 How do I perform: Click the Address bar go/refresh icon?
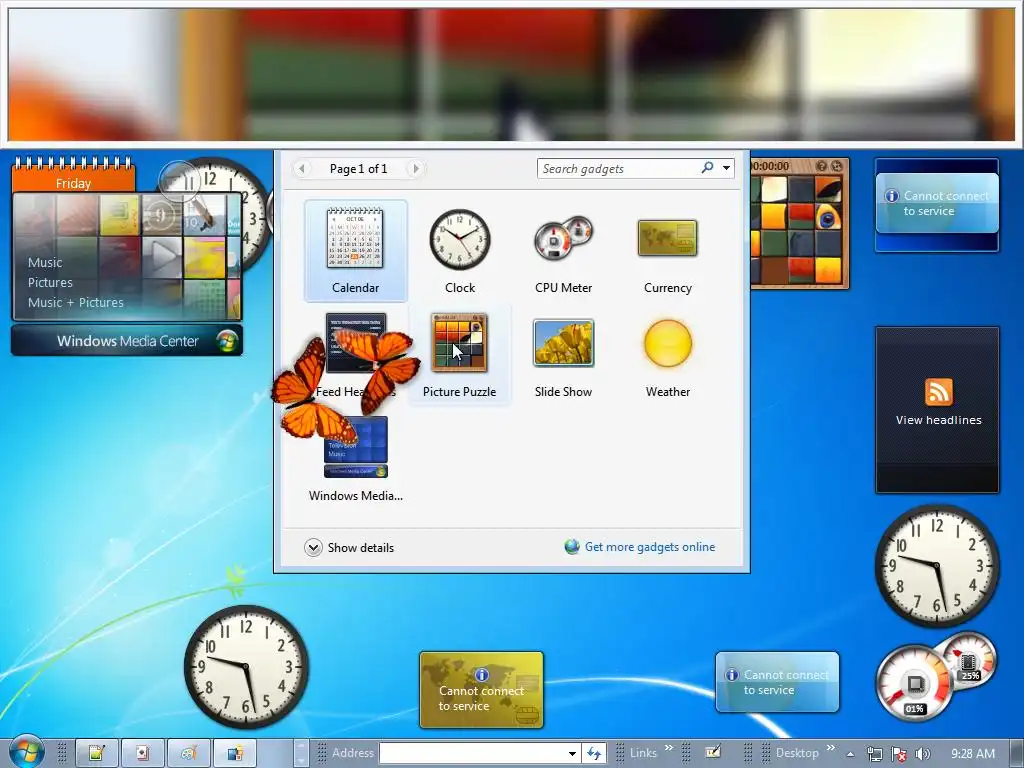tap(594, 753)
